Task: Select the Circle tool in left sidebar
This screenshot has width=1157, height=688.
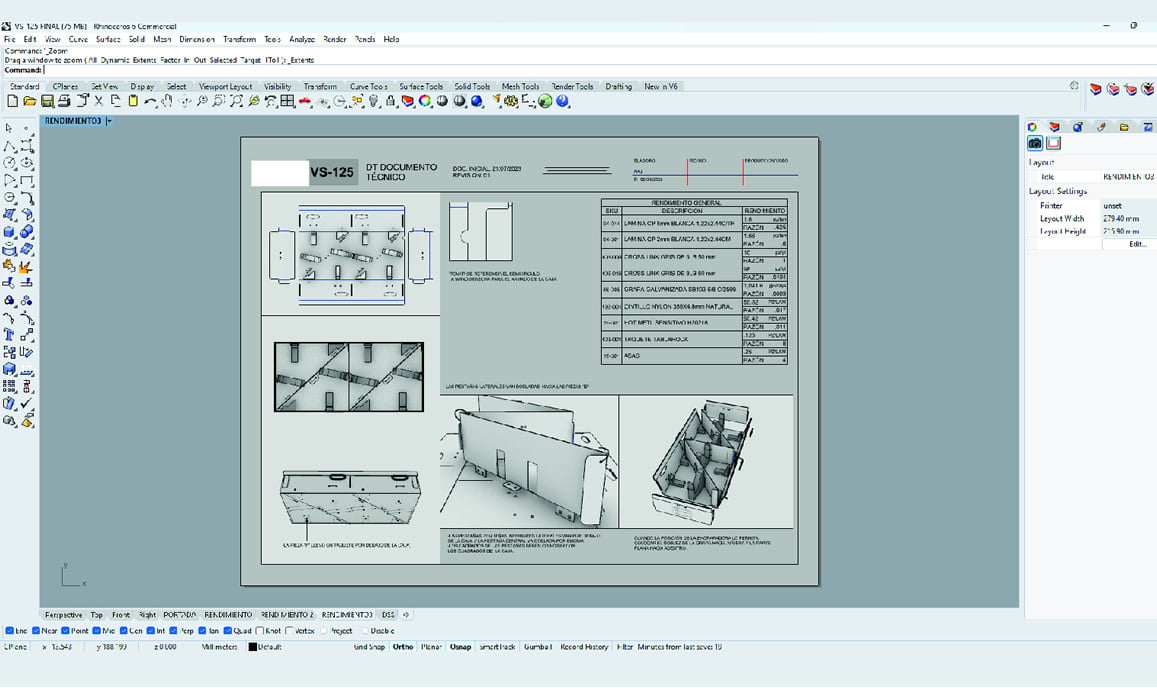Action: click(10, 163)
